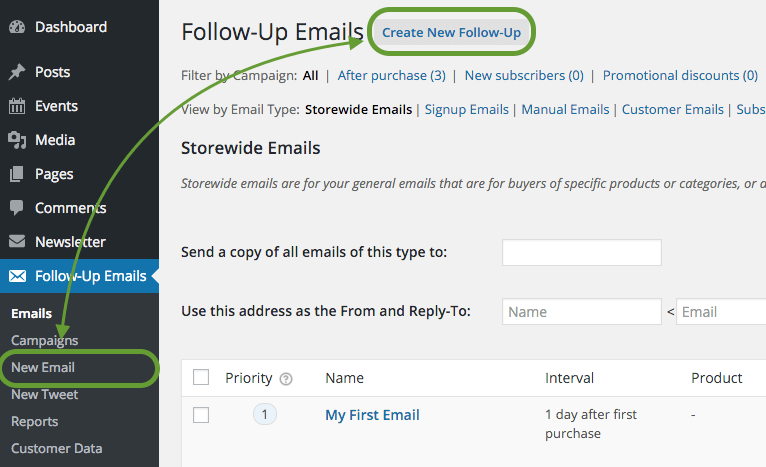Click the Events calendar icon

pos(16,106)
